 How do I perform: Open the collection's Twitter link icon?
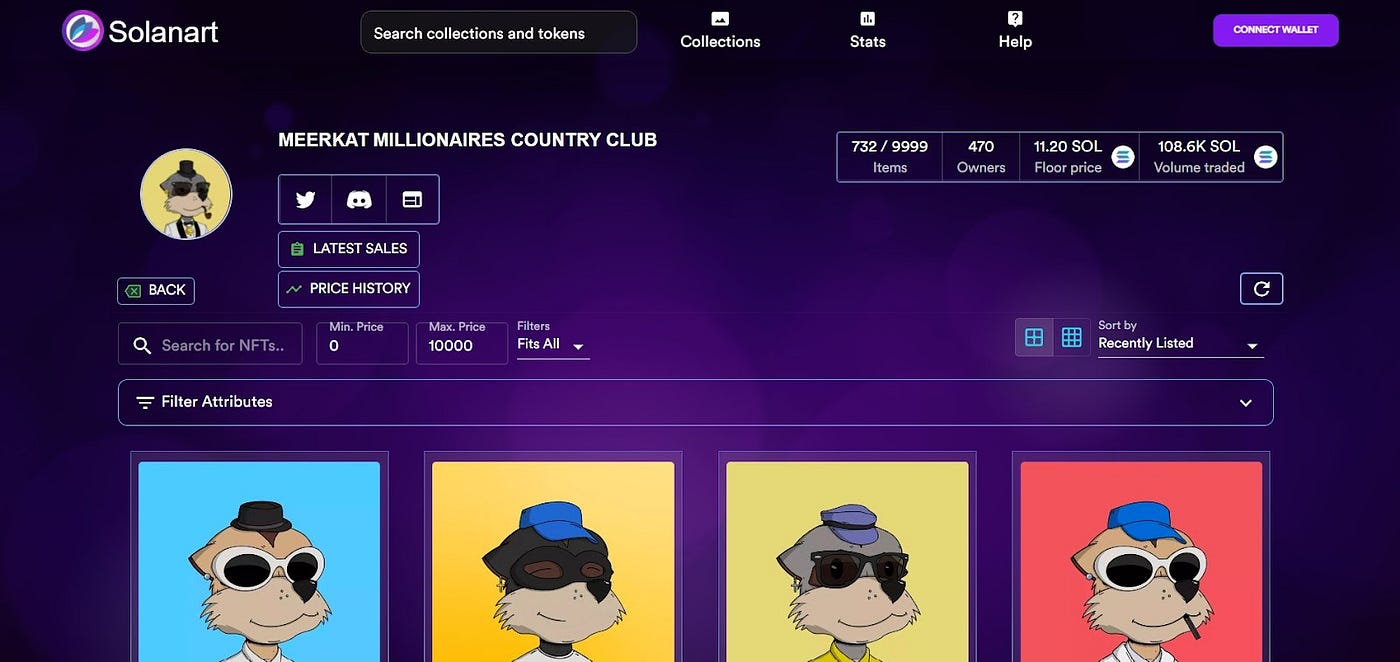point(306,200)
